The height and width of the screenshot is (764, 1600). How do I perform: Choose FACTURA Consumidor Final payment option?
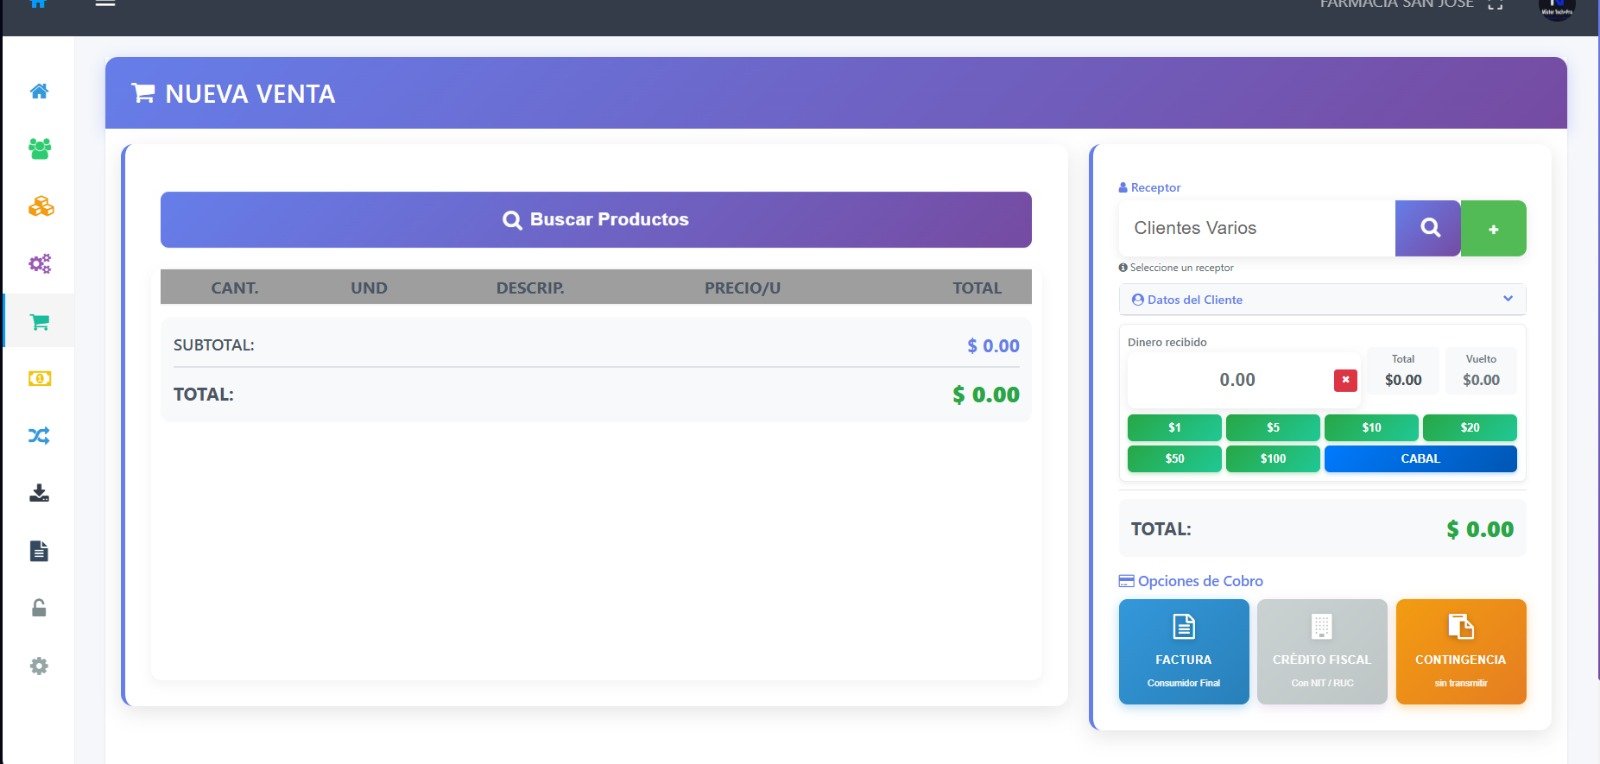point(1183,651)
